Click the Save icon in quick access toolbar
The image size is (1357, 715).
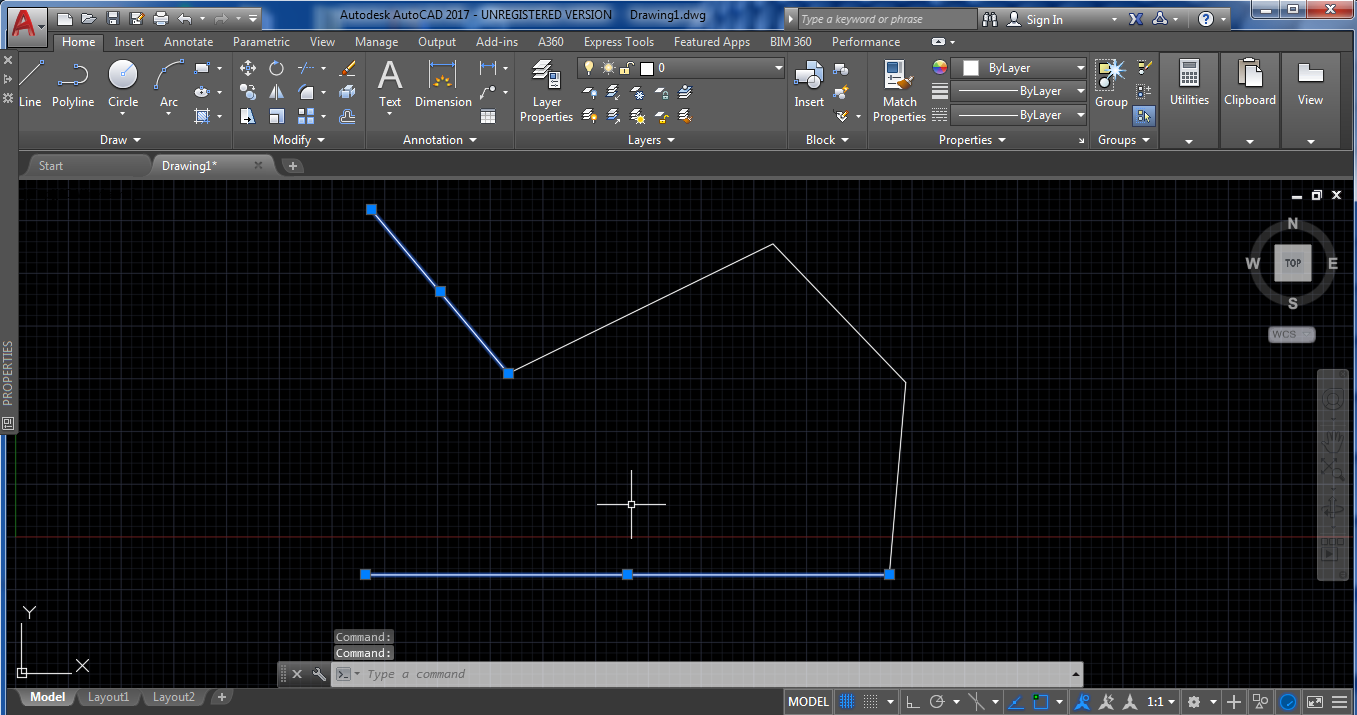[x=113, y=18]
